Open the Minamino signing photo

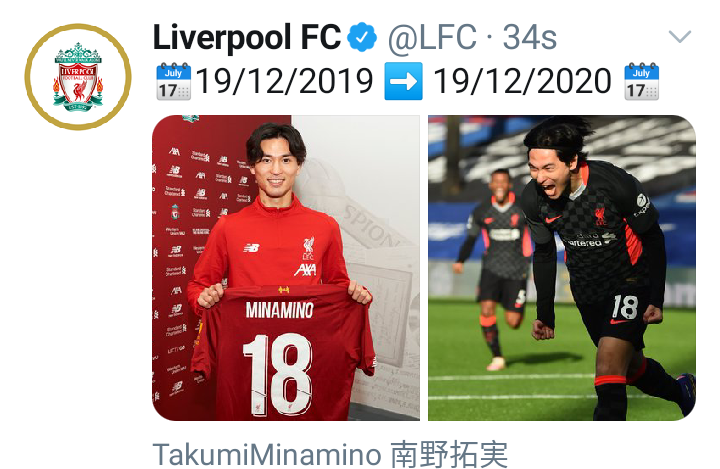tap(286, 268)
